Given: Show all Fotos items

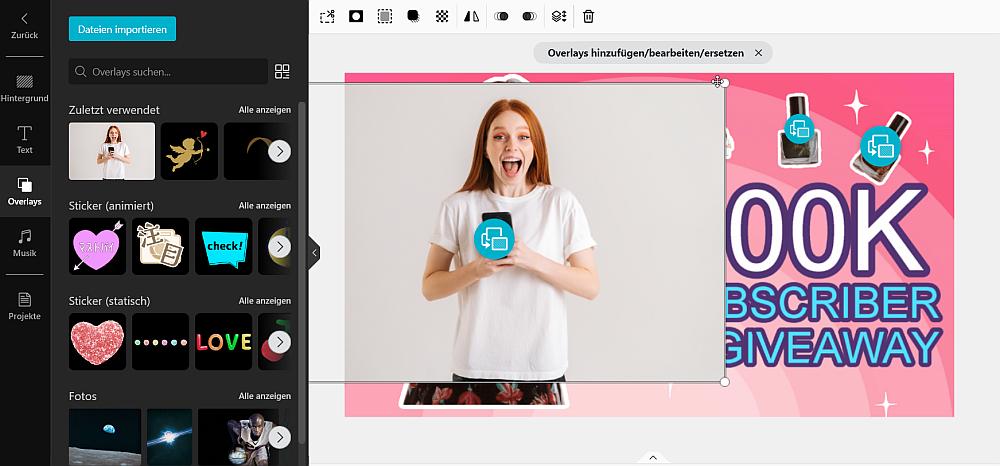Looking at the screenshot, I should (265, 396).
